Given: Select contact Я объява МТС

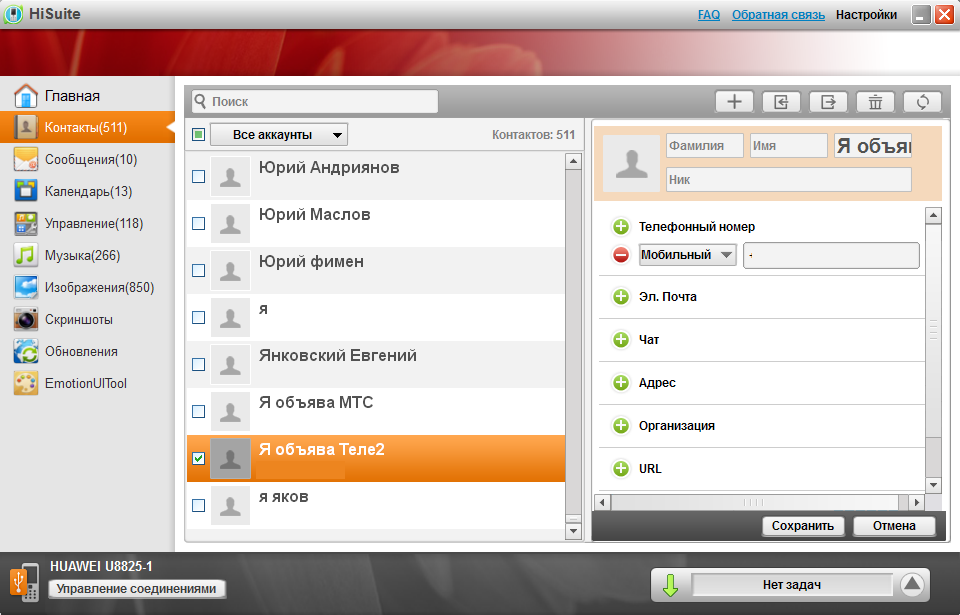Looking at the screenshot, I should tap(375, 412).
